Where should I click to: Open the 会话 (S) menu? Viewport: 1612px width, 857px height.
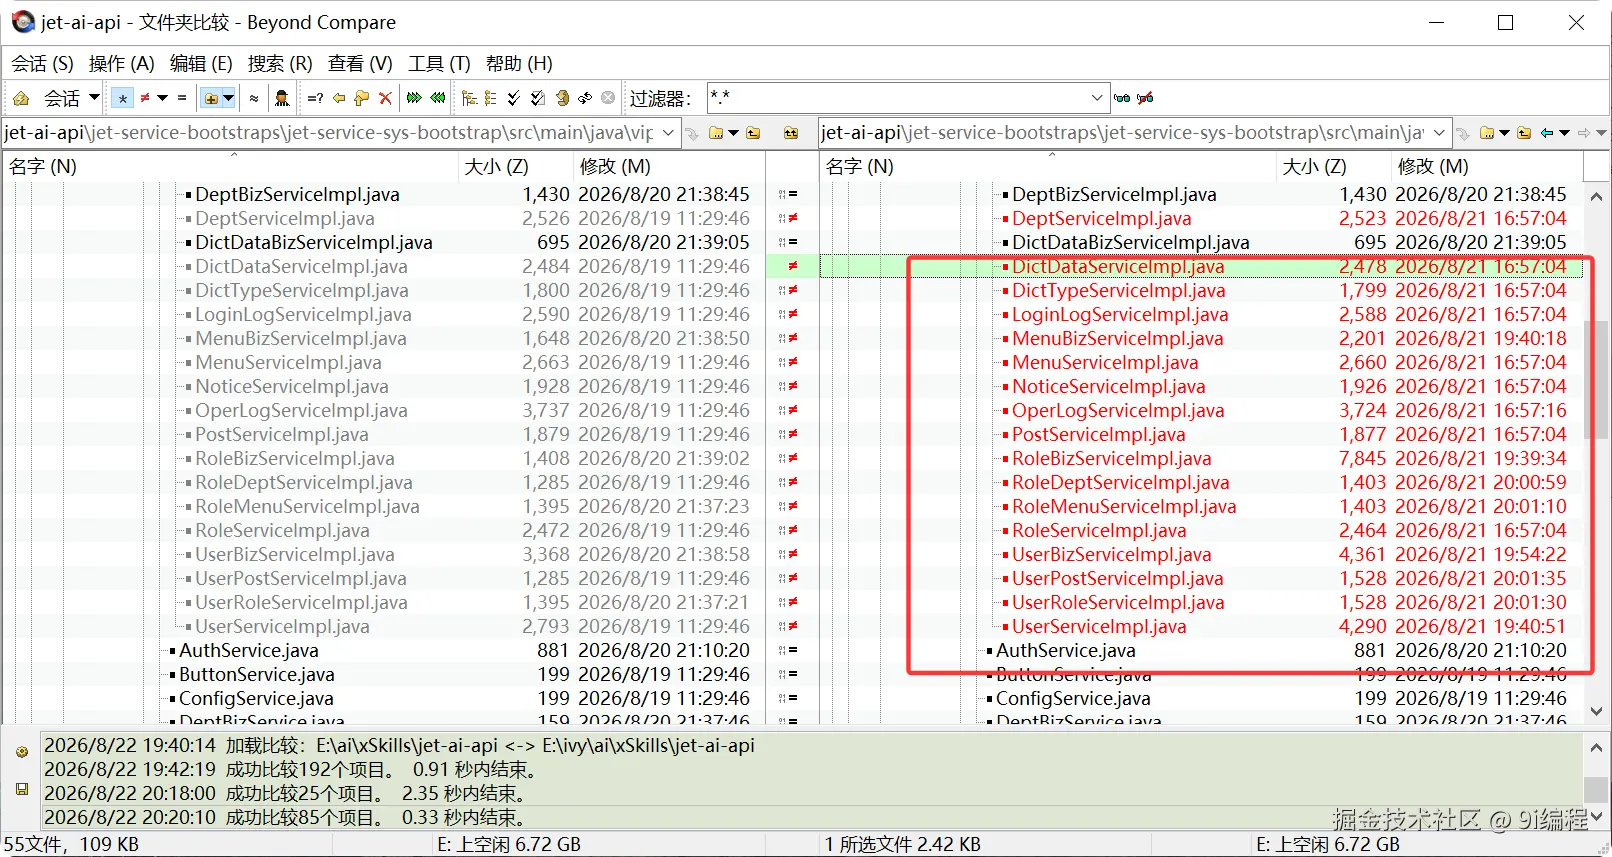tap(42, 63)
